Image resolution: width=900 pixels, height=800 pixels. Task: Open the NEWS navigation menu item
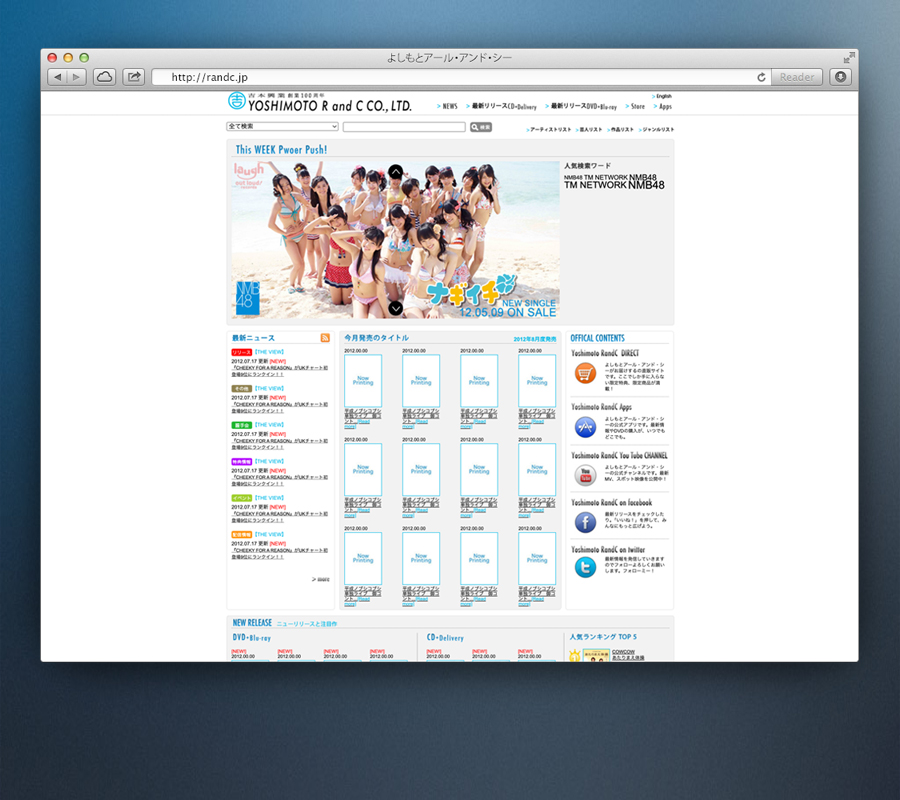(x=449, y=106)
